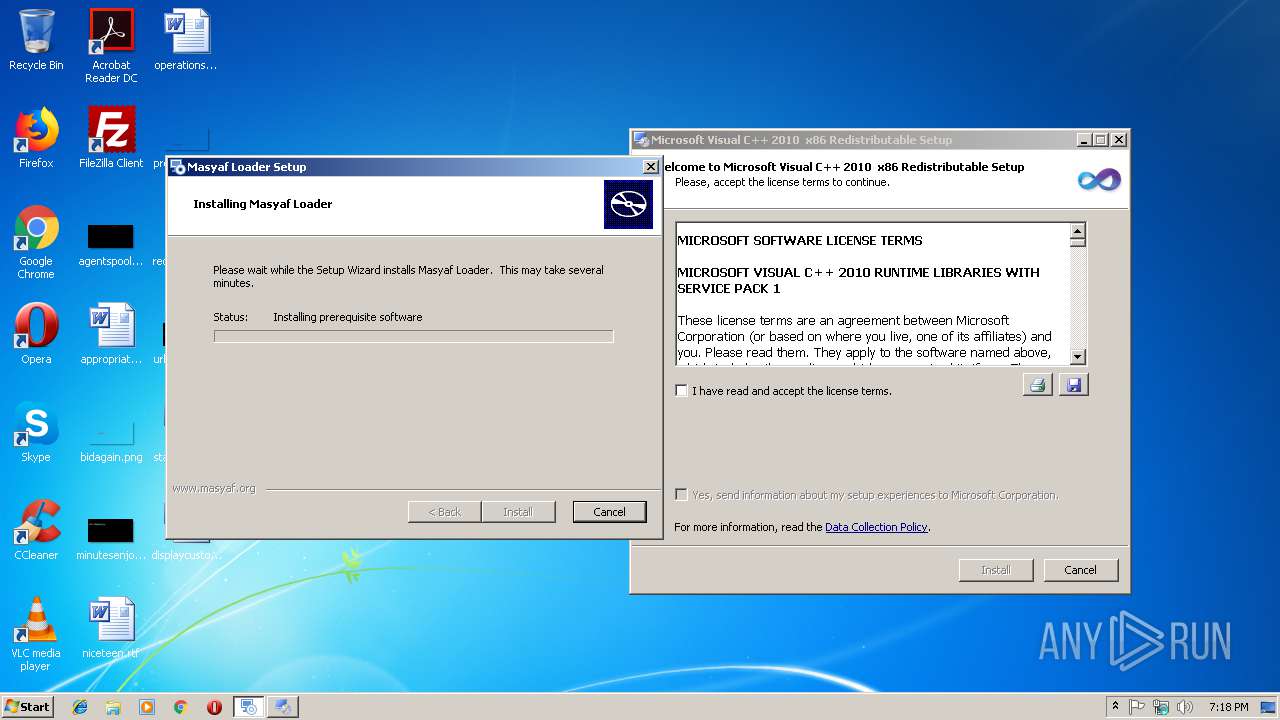Select the operations Word document icon
This screenshot has height=720, width=1280.
(x=186, y=40)
